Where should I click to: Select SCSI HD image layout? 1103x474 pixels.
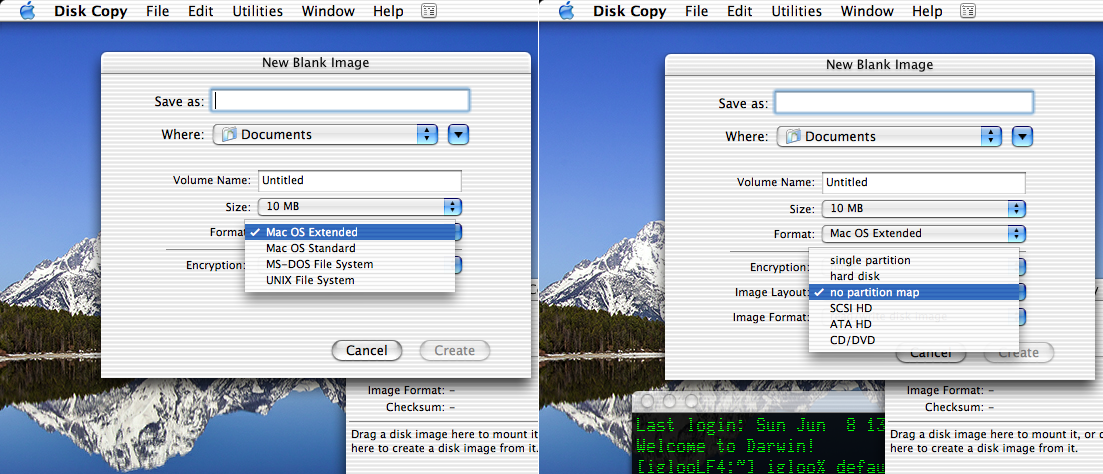(x=914, y=309)
